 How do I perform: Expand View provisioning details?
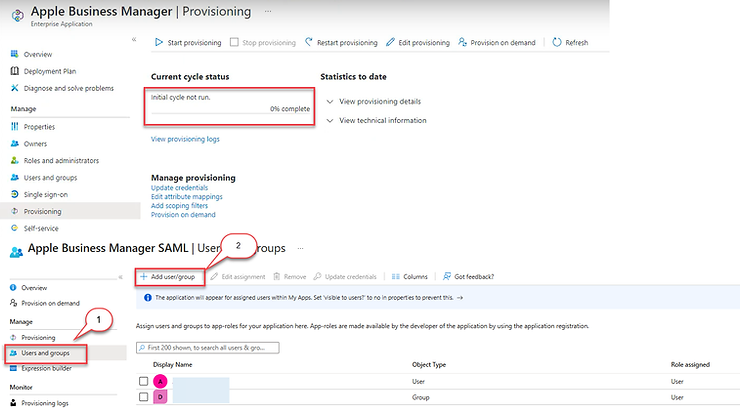pyautogui.click(x=373, y=101)
